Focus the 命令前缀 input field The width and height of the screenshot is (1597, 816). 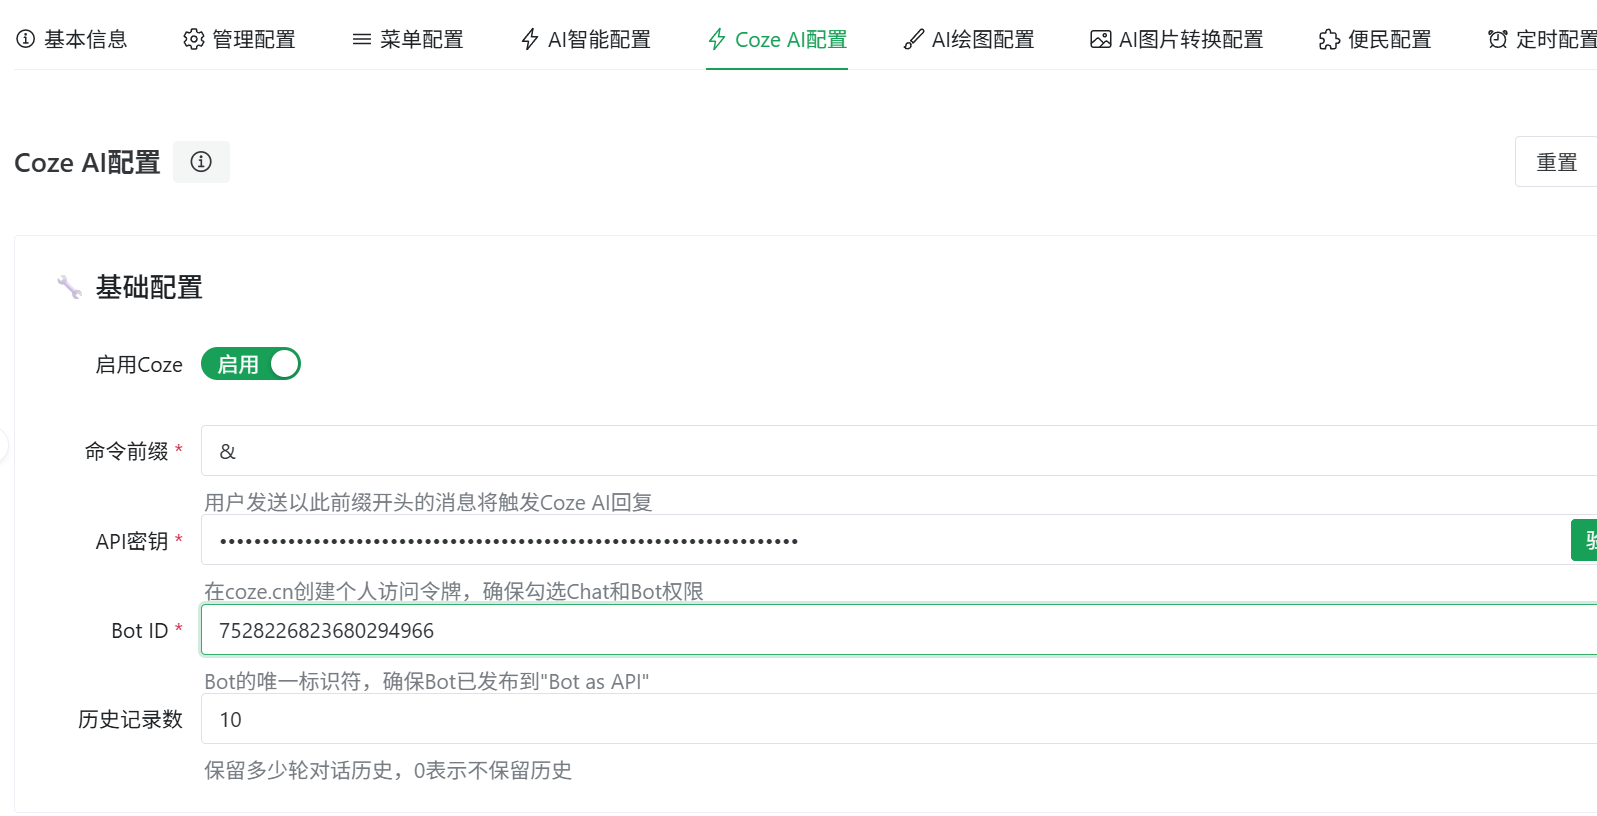(x=899, y=451)
